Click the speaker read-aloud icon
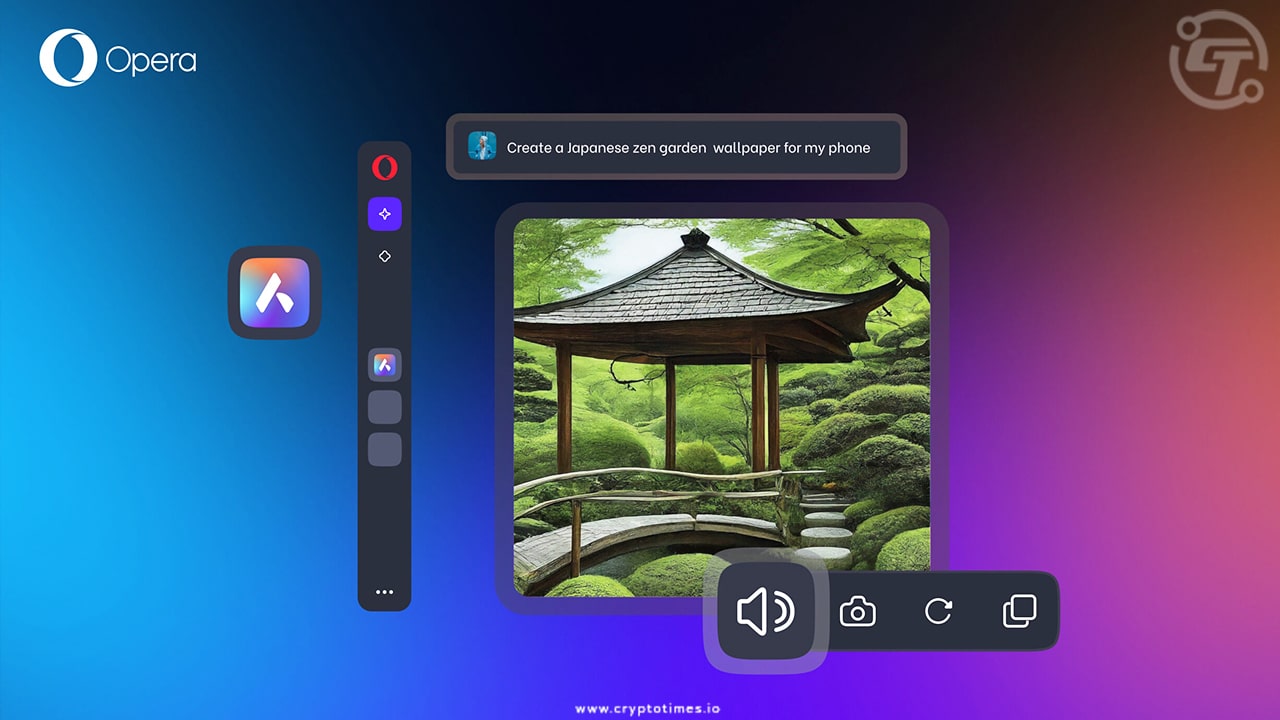This screenshot has width=1280, height=720. (765, 611)
